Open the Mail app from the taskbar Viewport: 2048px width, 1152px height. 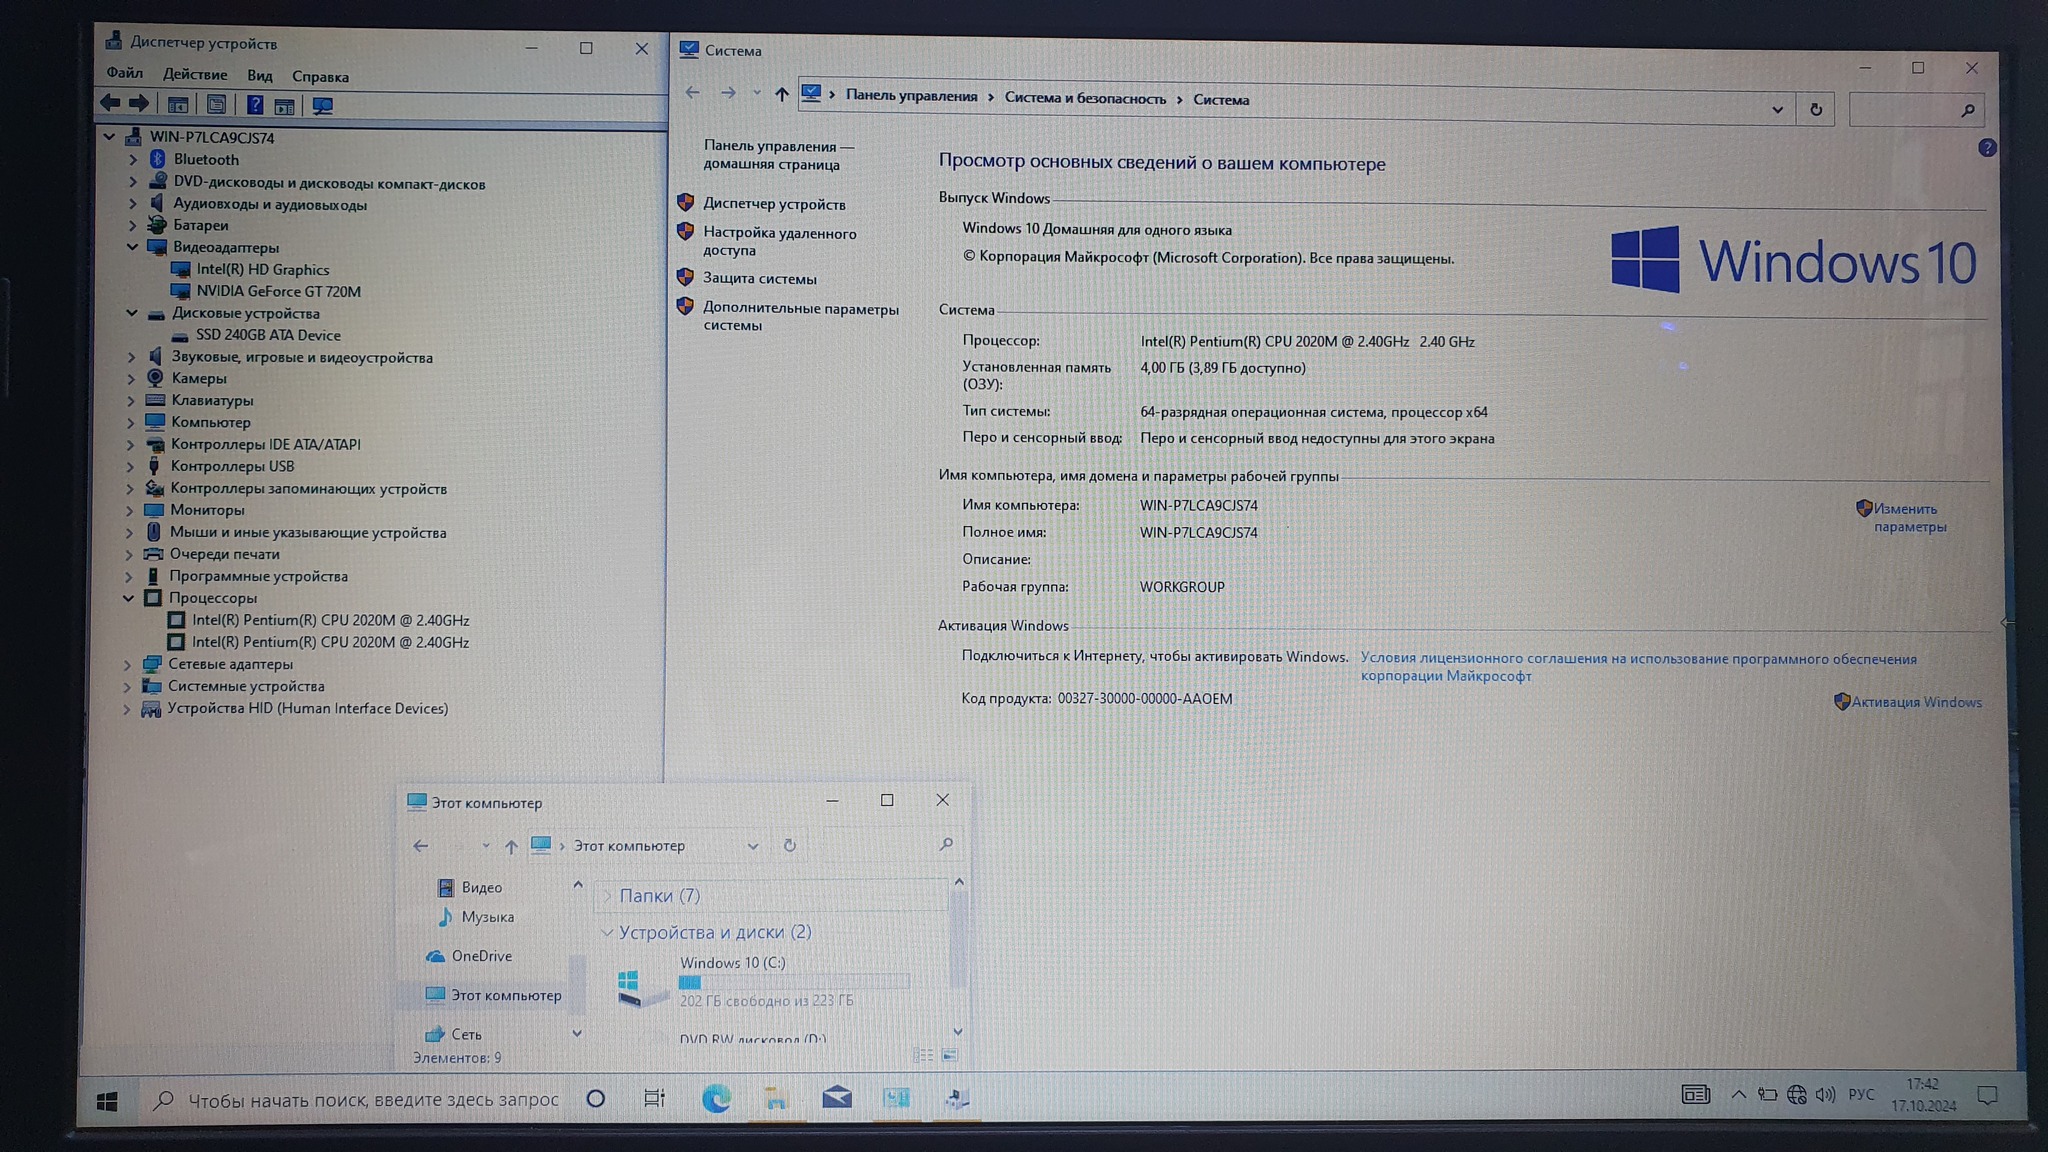(836, 1098)
